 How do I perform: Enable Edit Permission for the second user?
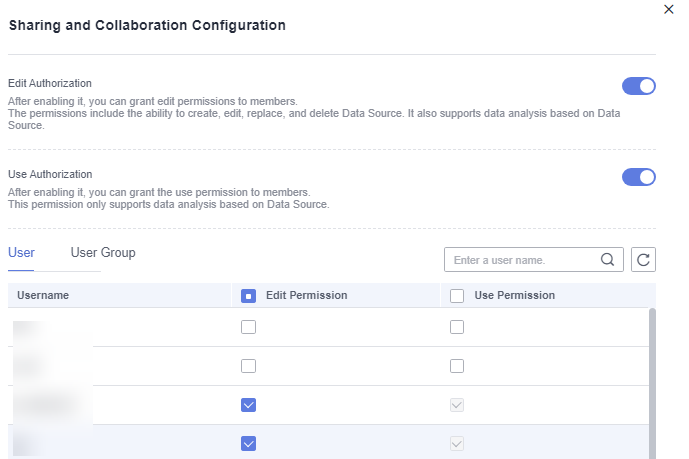(x=249, y=366)
